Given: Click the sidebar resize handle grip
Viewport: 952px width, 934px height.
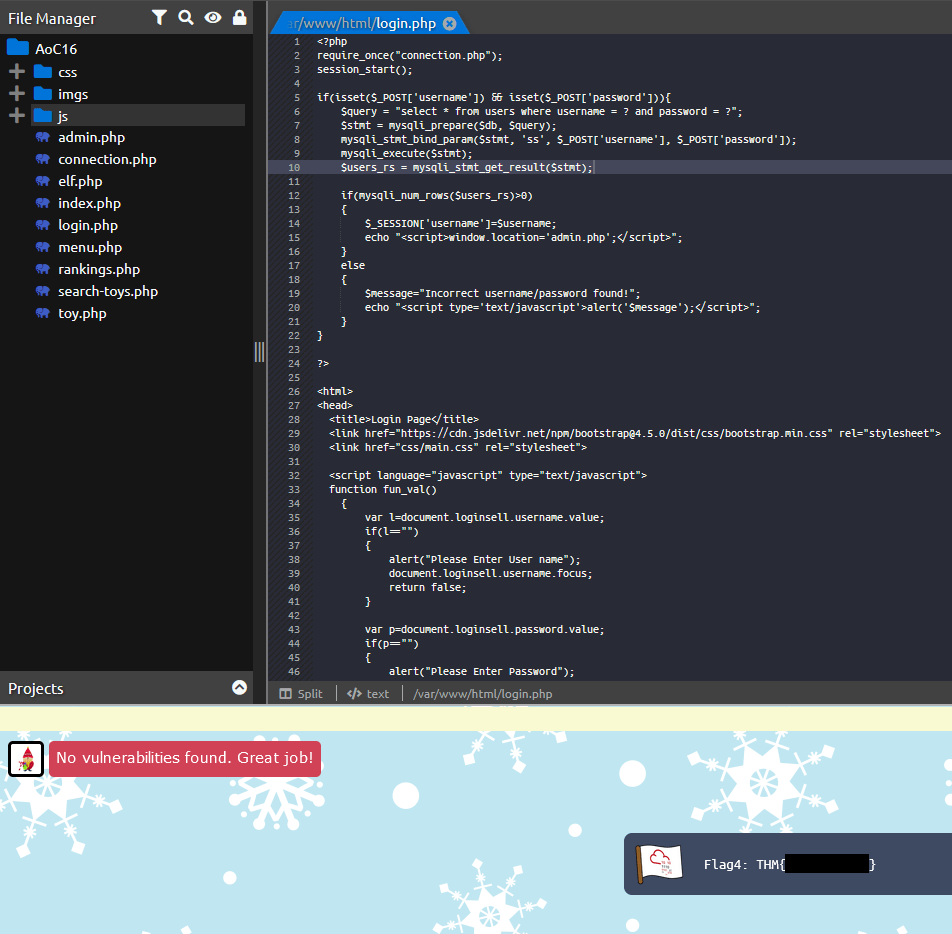Looking at the screenshot, I should pos(259,352).
